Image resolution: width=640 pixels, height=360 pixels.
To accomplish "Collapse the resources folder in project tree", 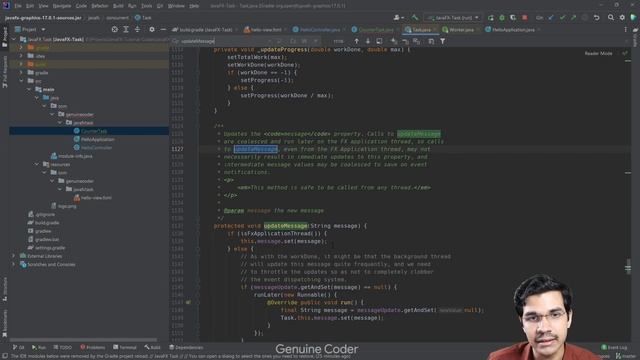I will point(37,164).
